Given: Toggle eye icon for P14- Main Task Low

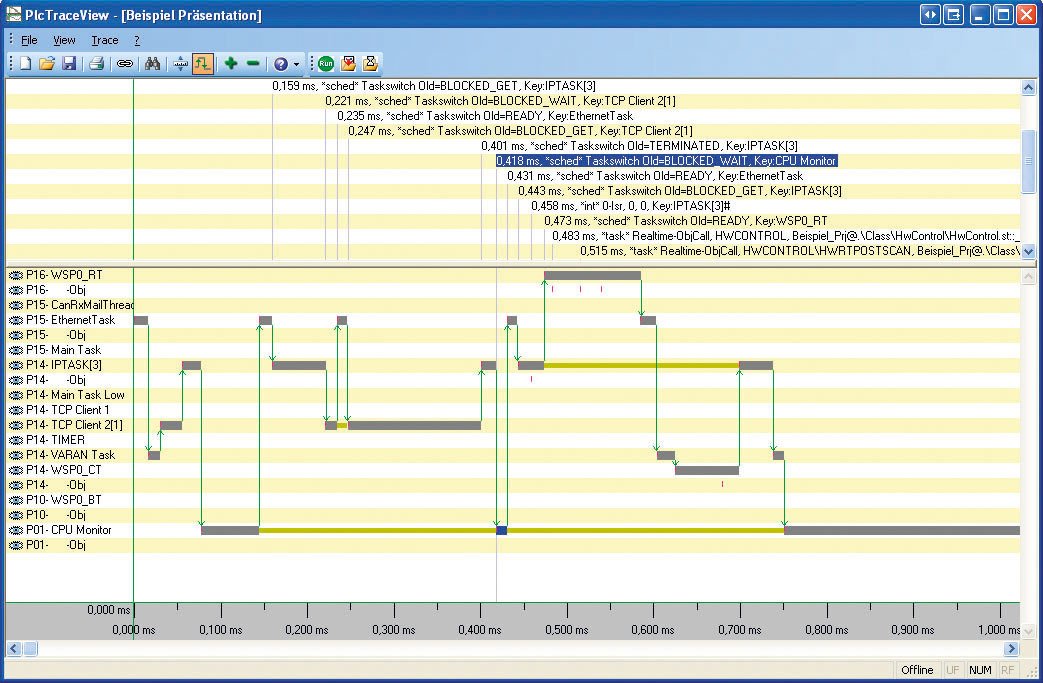Looking at the screenshot, I should coord(16,395).
